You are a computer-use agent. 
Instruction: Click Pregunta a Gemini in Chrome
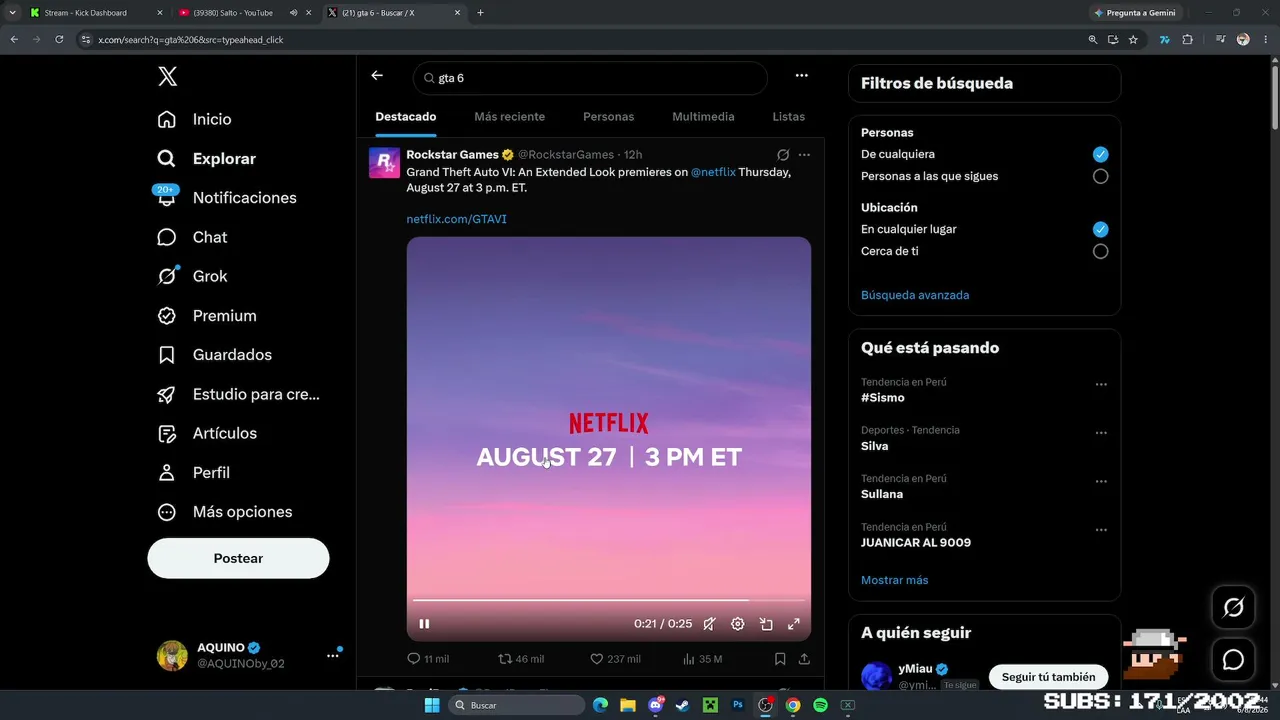(1135, 13)
